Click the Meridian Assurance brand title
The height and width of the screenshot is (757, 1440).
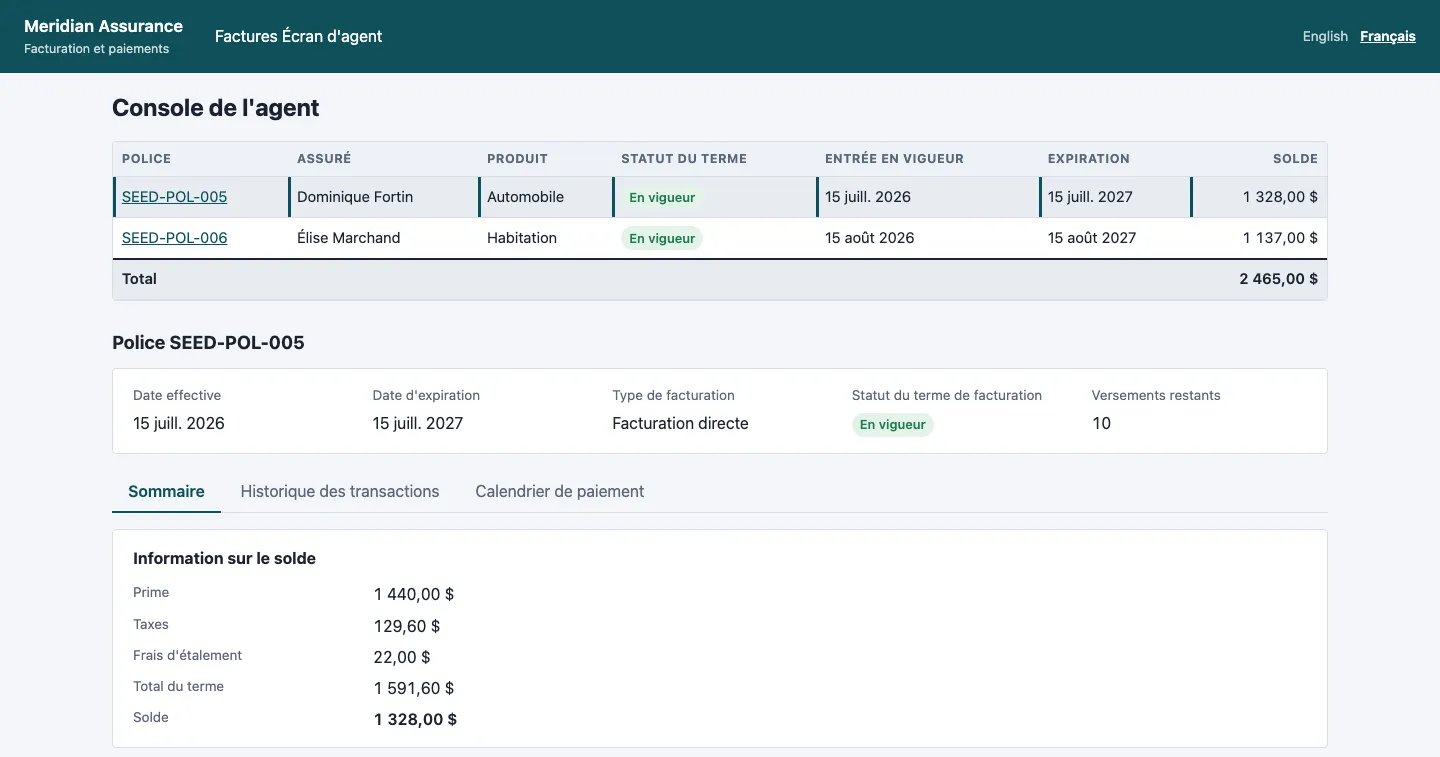pyautogui.click(x=103, y=26)
